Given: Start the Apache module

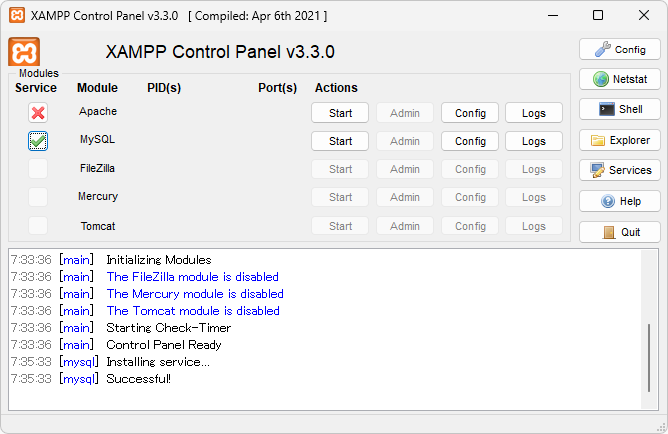Looking at the screenshot, I should coord(340,113).
